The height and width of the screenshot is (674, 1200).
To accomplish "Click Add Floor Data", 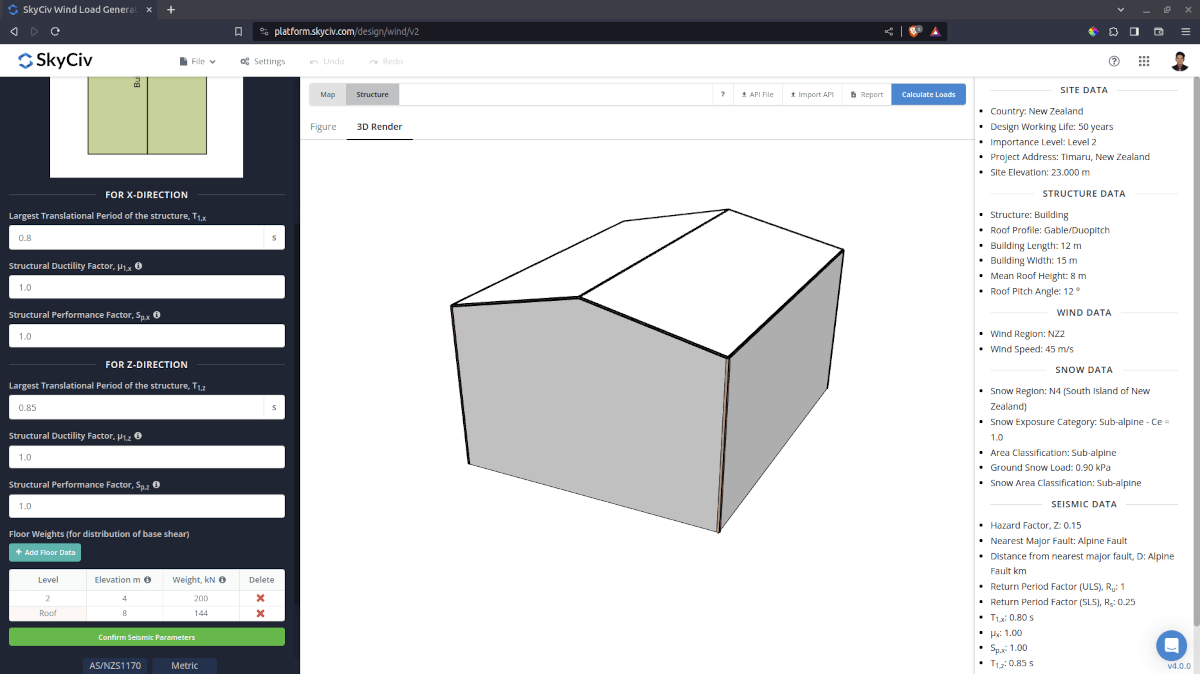I will pyautogui.click(x=44, y=552).
